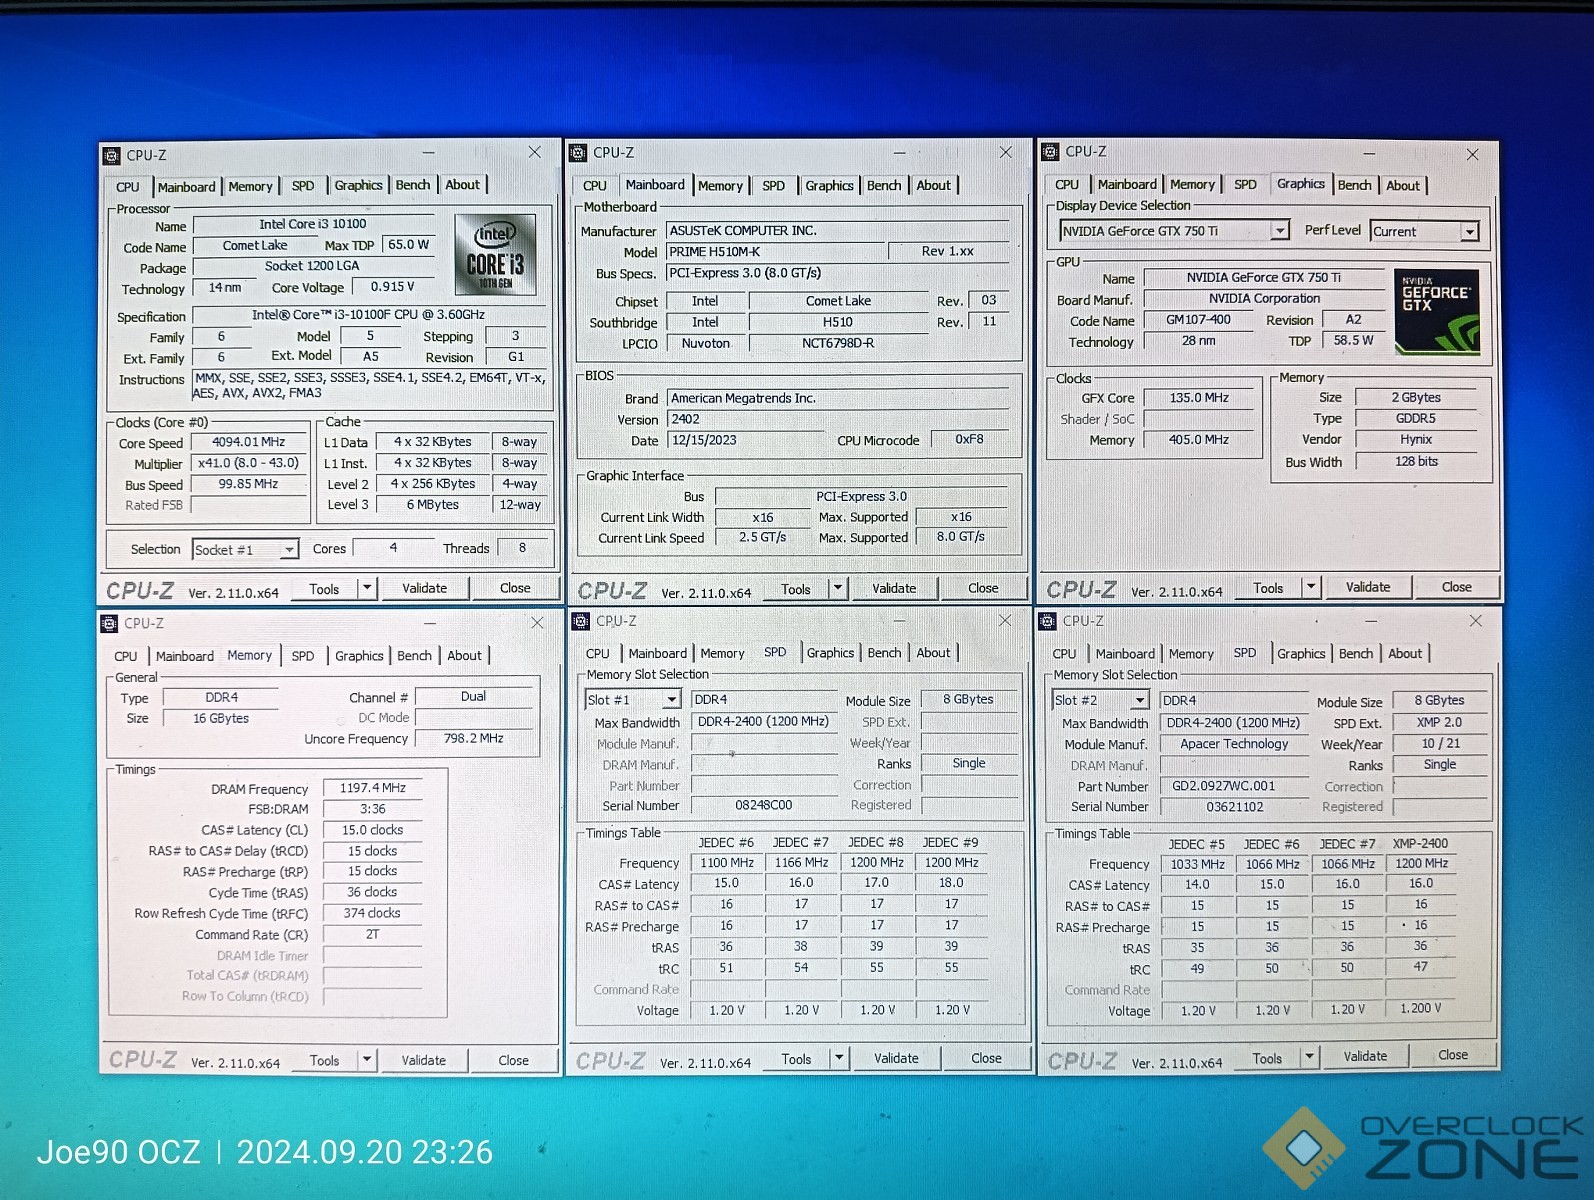
Task: Click Slot #1 serial number 08248C00 field
Action: click(764, 805)
